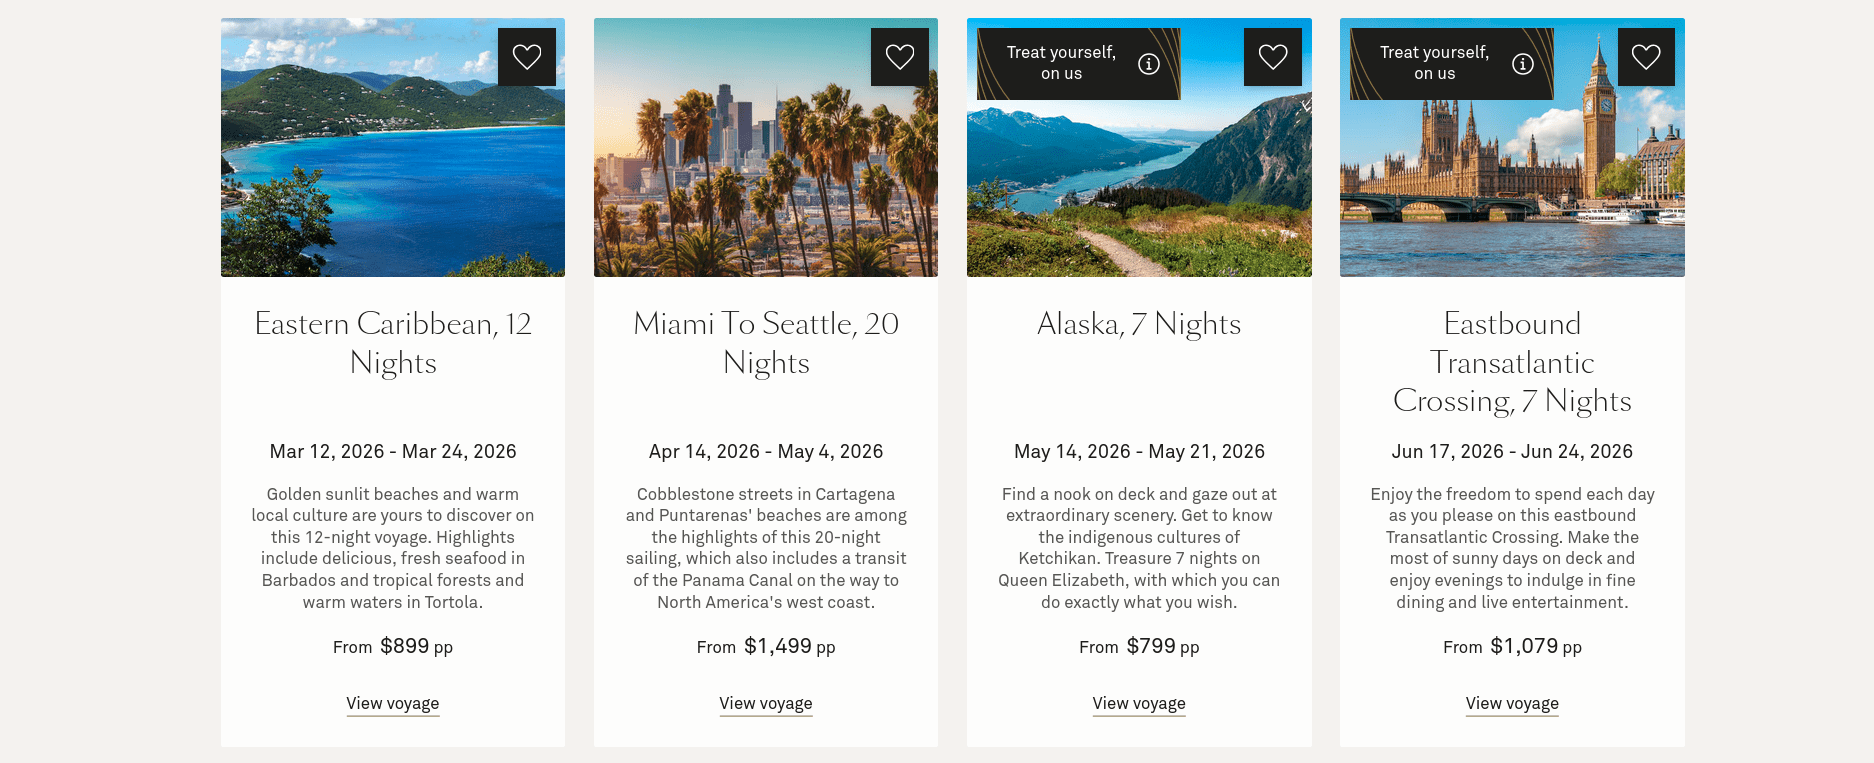Save Miami To Seattle cruise via heart
Image resolution: width=1874 pixels, height=763 pixels.
(x=900, y=57)
